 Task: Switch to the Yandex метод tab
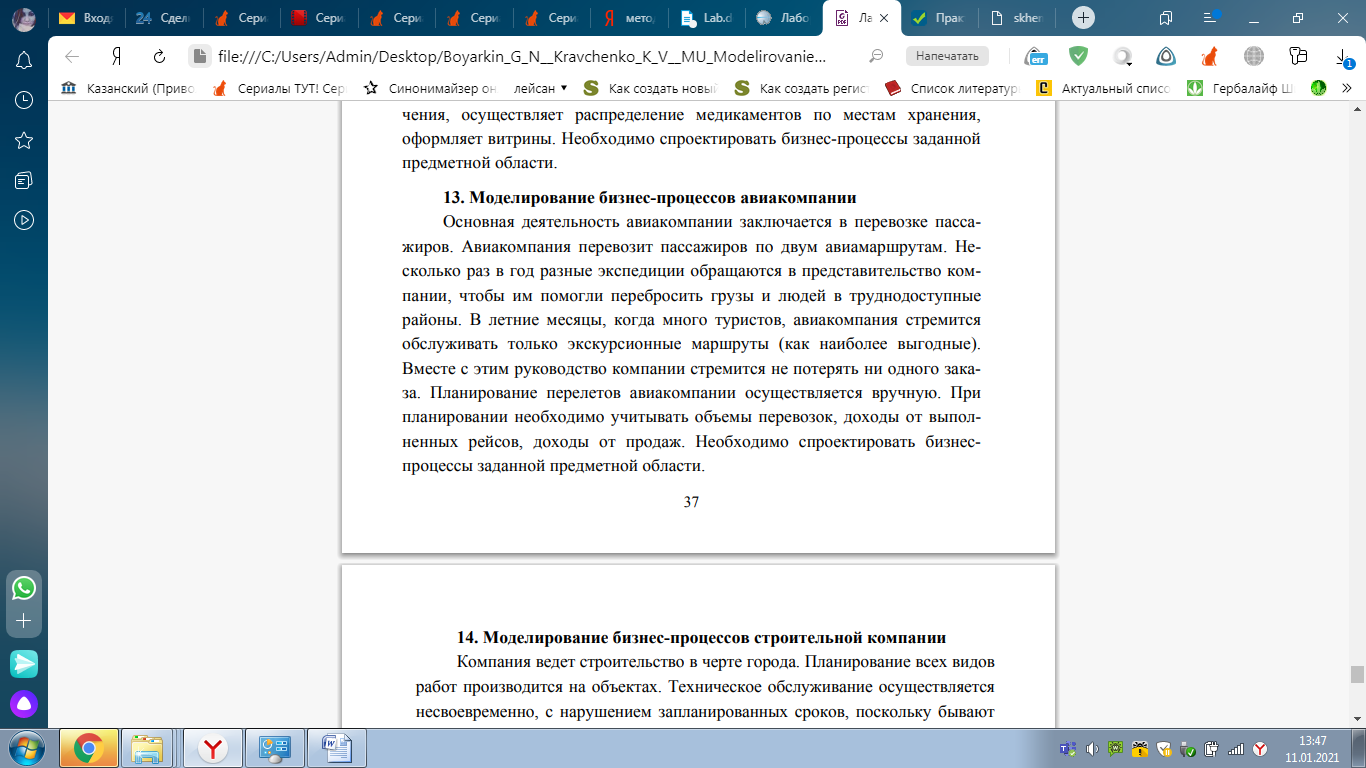[630, 17]
